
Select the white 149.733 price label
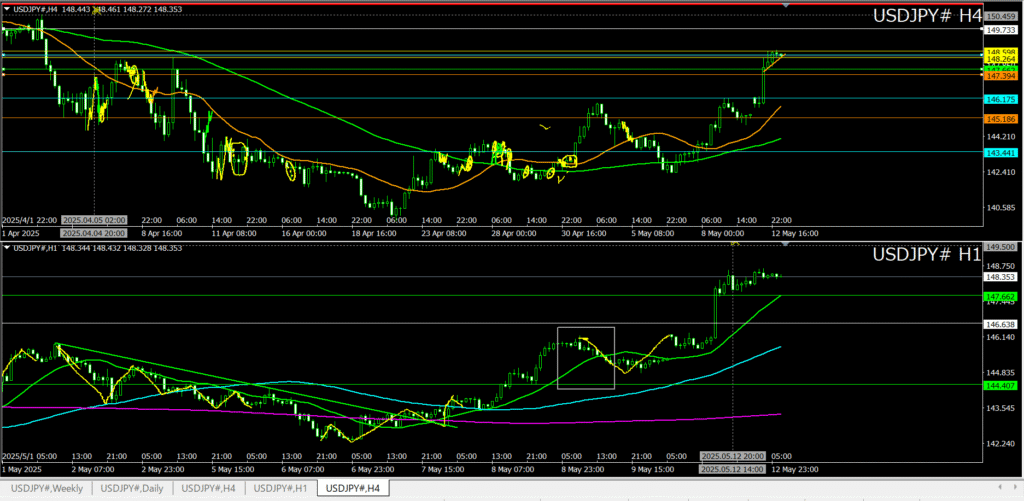[1001, 29]
